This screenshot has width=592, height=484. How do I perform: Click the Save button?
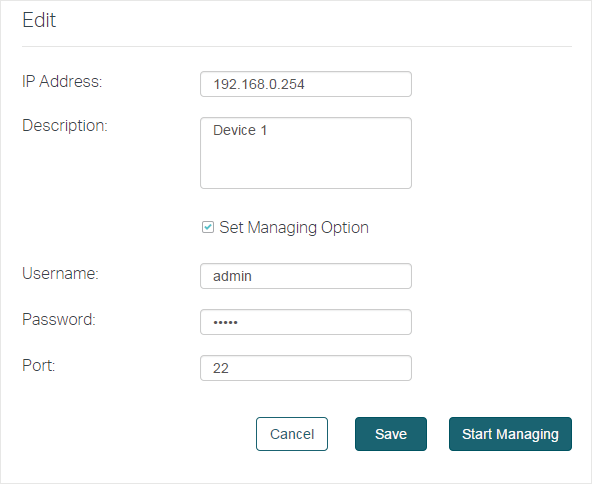point(391,434)
